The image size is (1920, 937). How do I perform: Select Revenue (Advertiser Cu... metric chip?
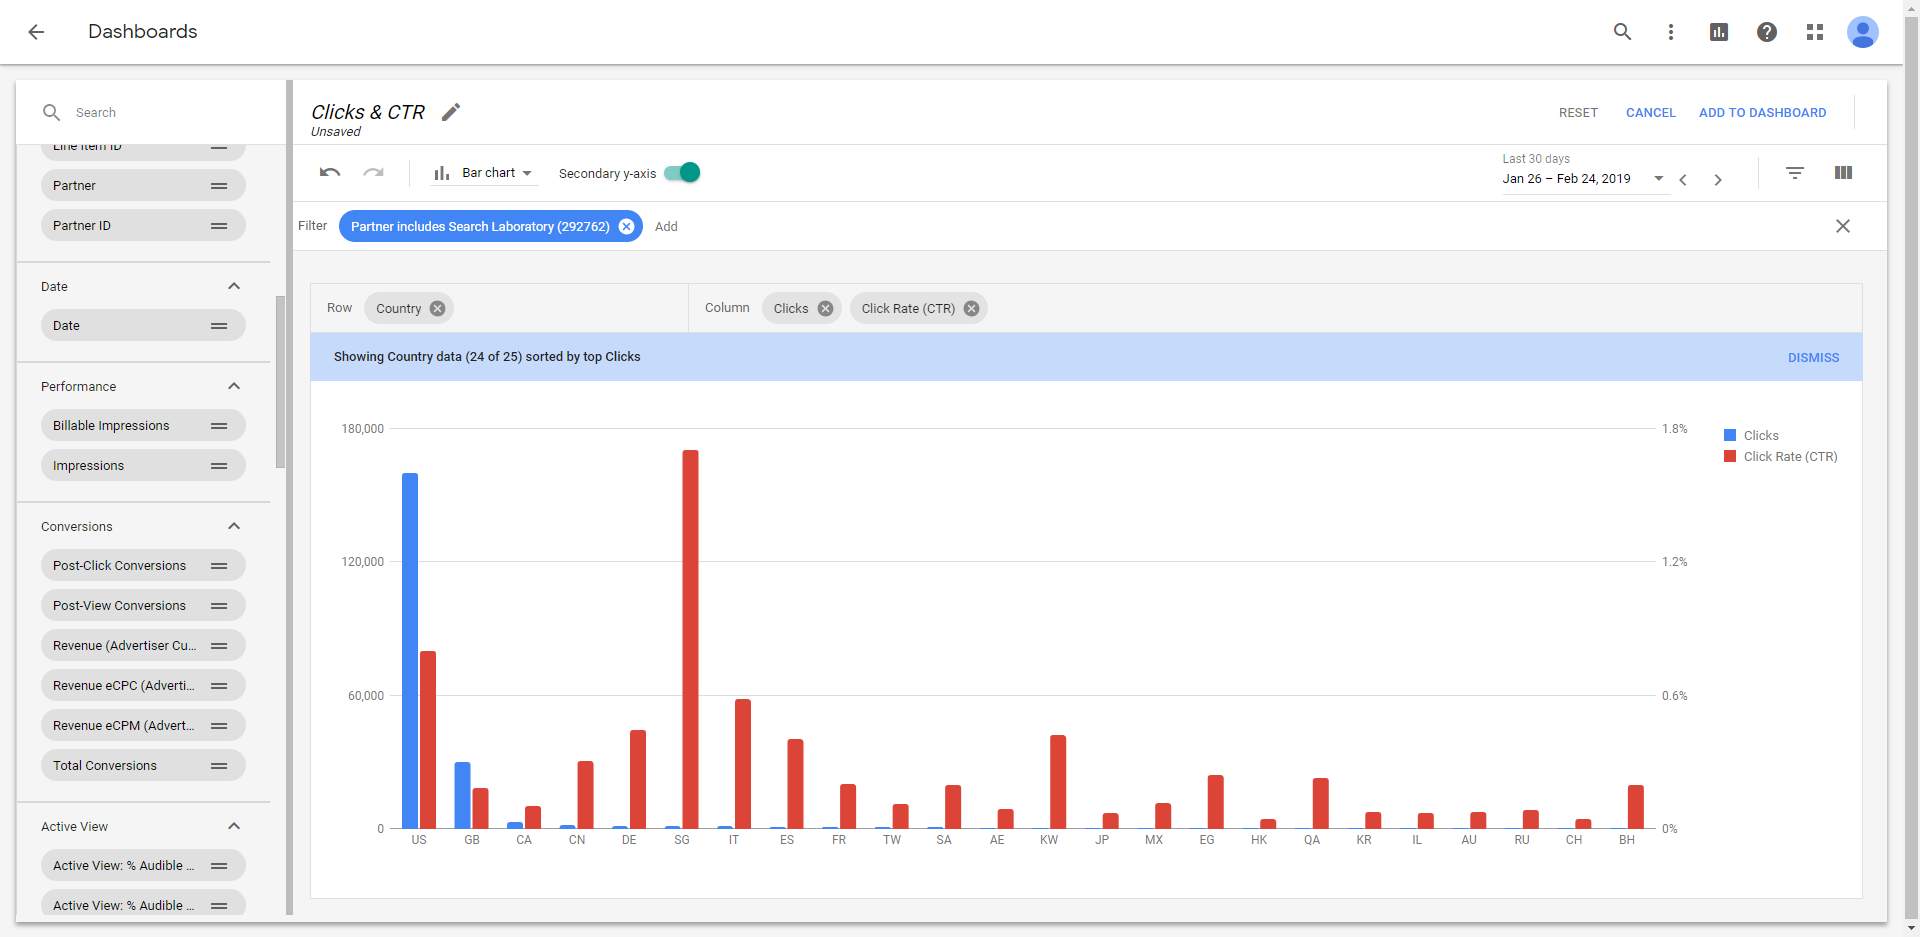point(143,646)
